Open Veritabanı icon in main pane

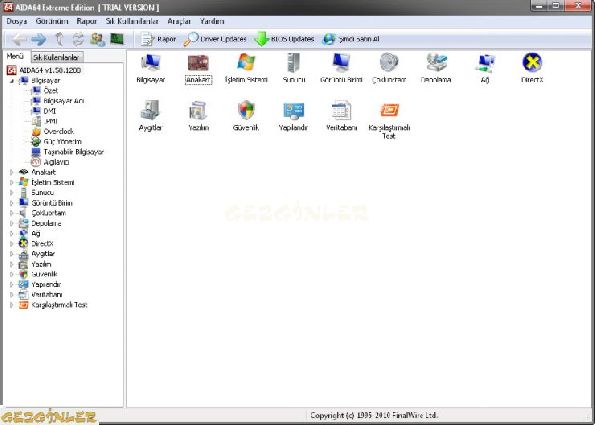point(341,116)
